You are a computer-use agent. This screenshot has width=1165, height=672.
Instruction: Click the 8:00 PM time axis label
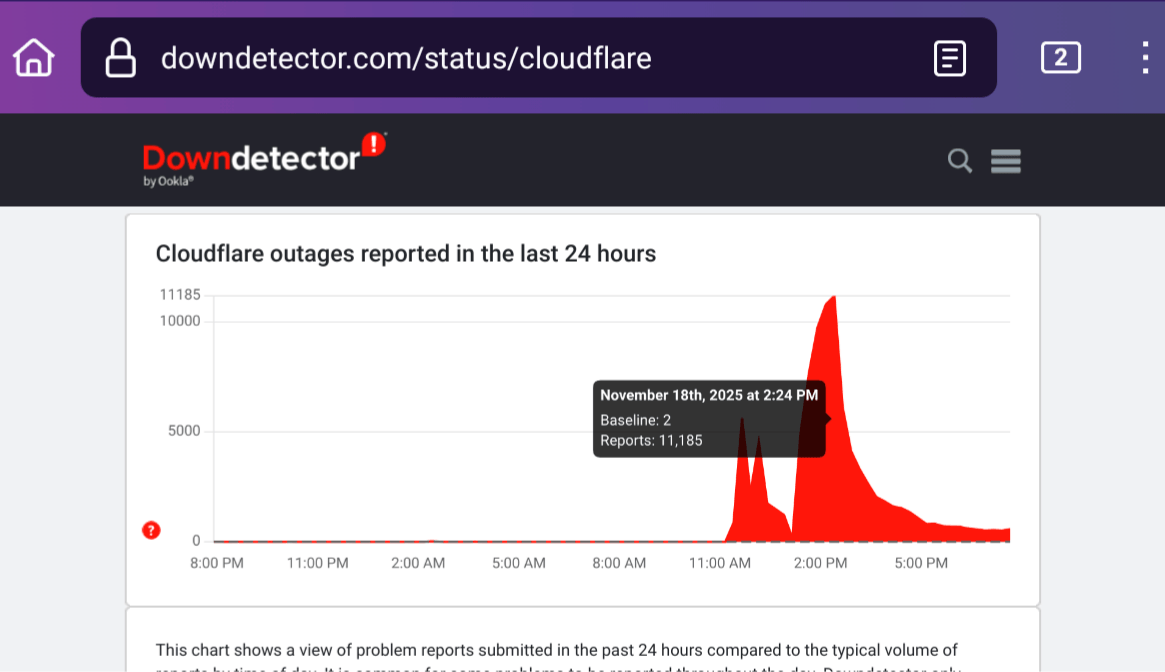[217, 563]
